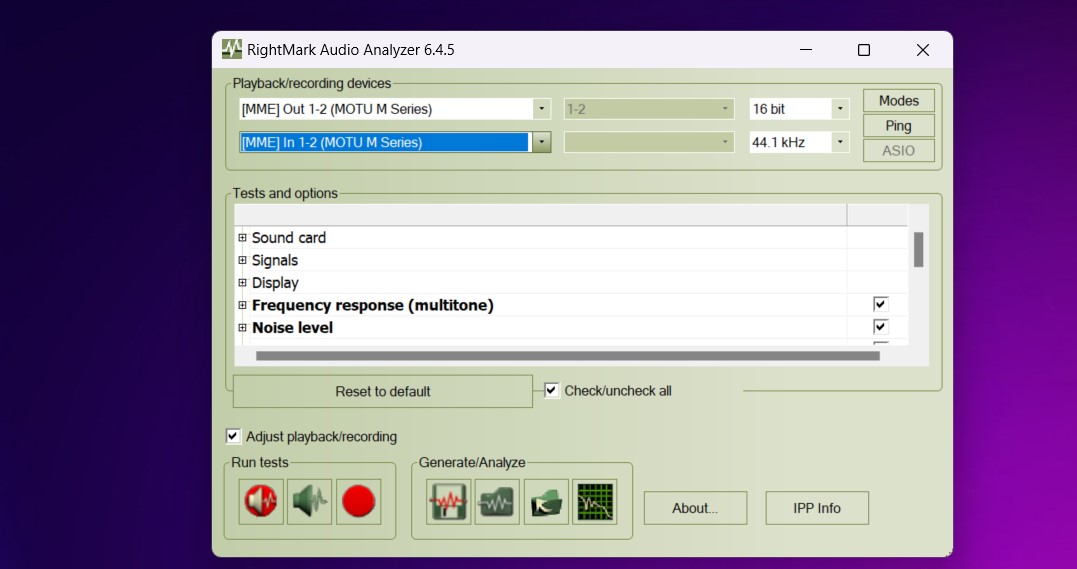The height and width of the screenshot is (569, 1077).
Task: Click the empty disabled recording channel dropdown
Action: click(x=648, y=142)
